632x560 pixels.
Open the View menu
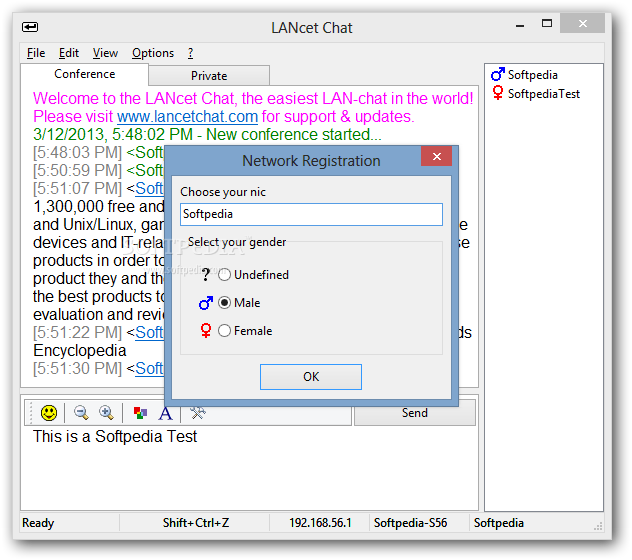click(x=105, y=53)
